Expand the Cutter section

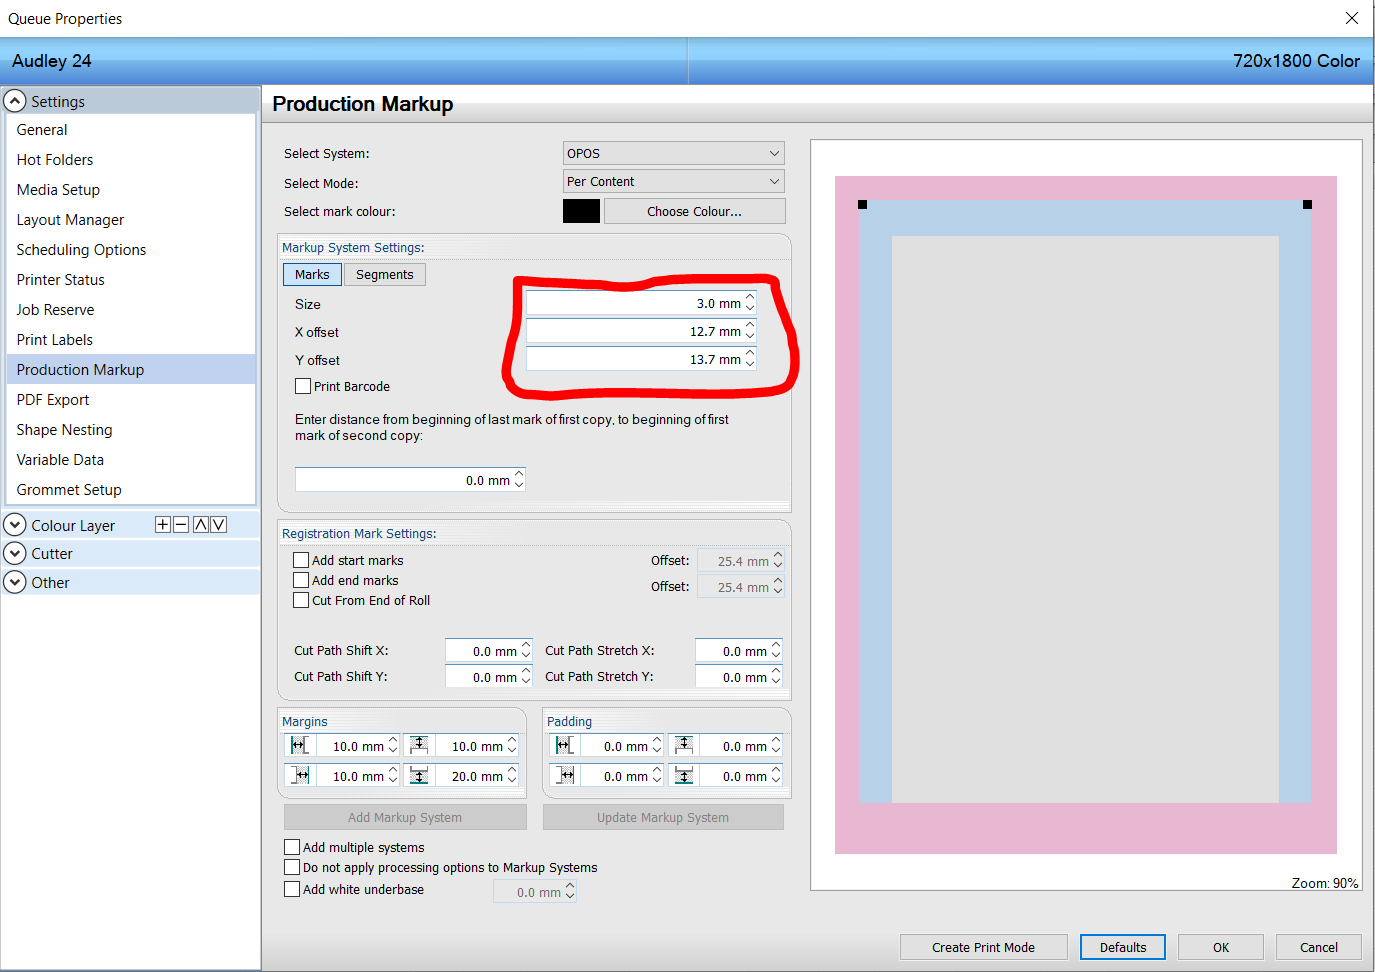(14, 553)
